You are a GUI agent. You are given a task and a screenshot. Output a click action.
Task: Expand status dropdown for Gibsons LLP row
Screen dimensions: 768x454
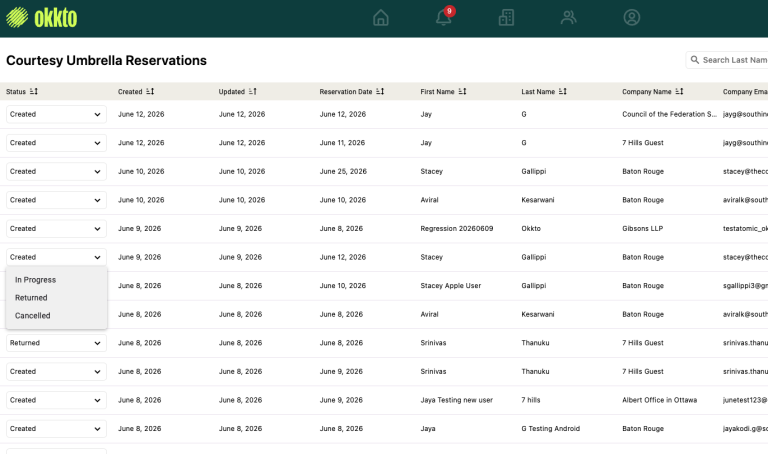click(56, 229)
